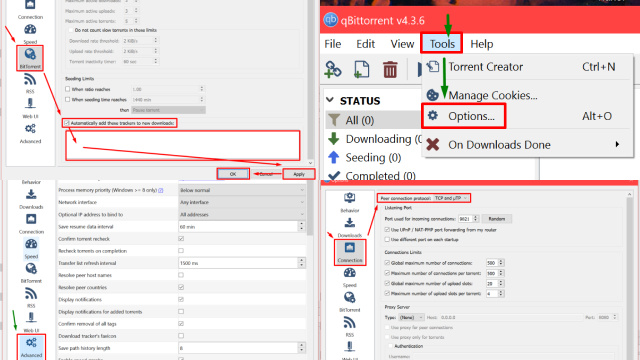Select highlighted Advanced icon in bottom-left sidebar
640x360 pixels.
[x=31, y=343]
